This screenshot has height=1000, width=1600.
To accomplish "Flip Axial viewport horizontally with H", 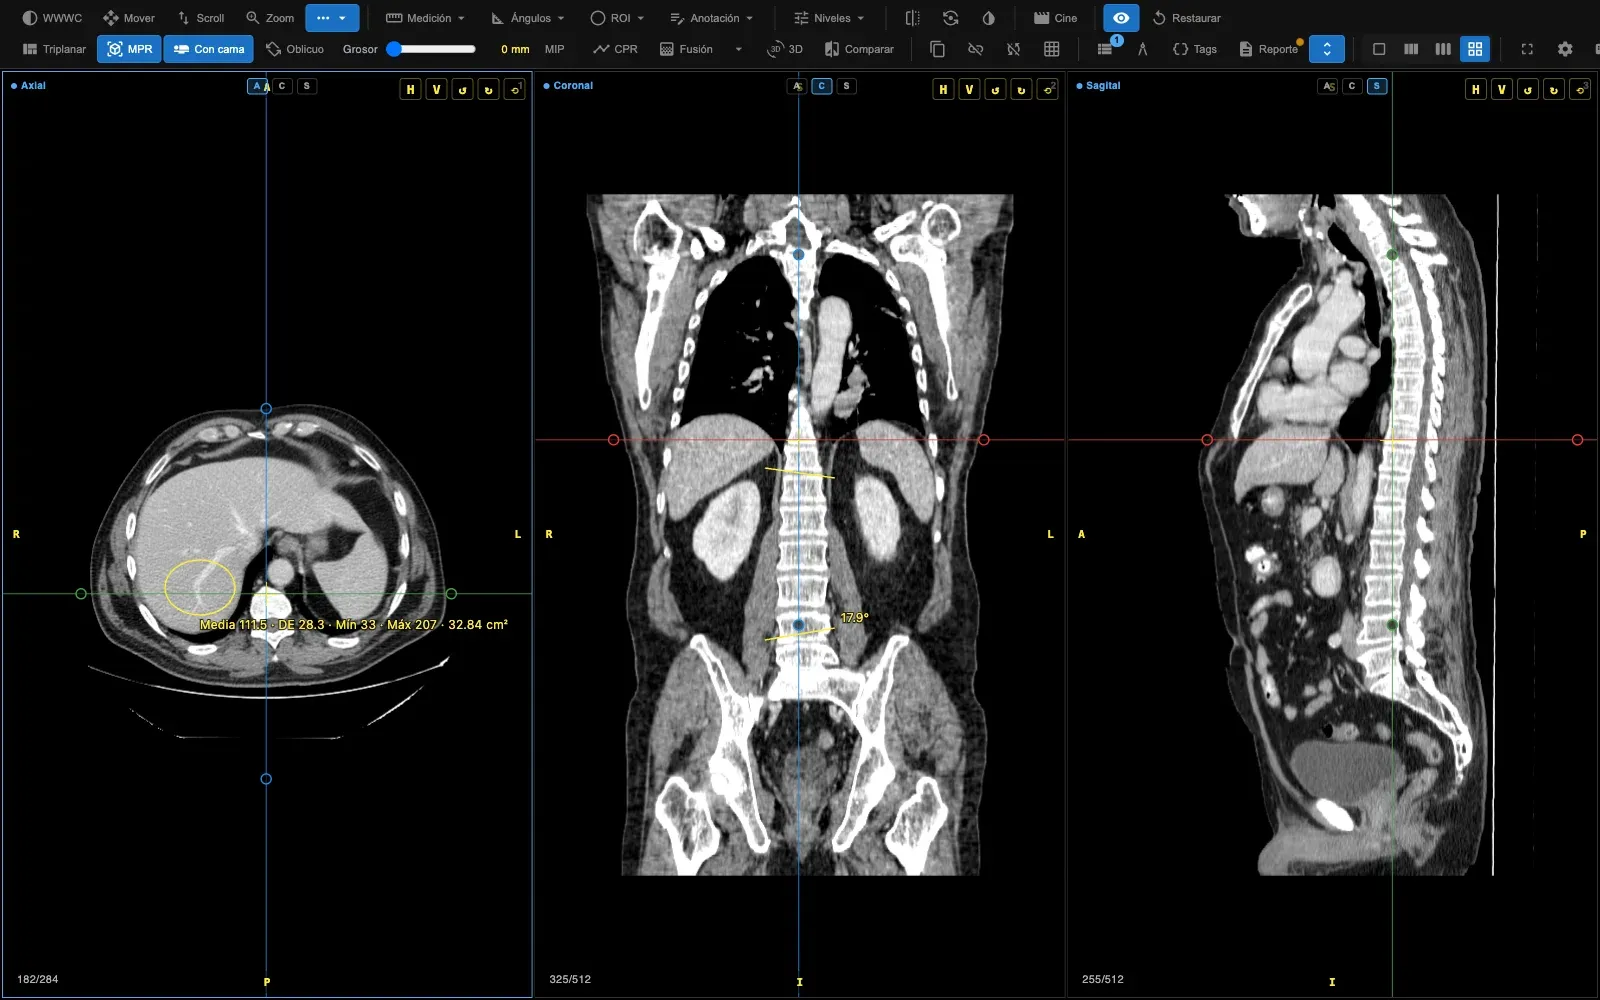I will click(x=410, y=89).
